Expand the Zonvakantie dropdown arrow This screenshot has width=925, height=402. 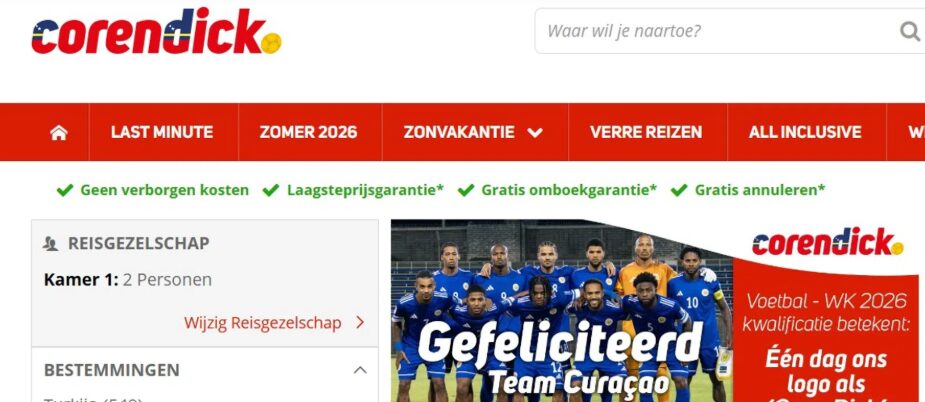[535, 133]
